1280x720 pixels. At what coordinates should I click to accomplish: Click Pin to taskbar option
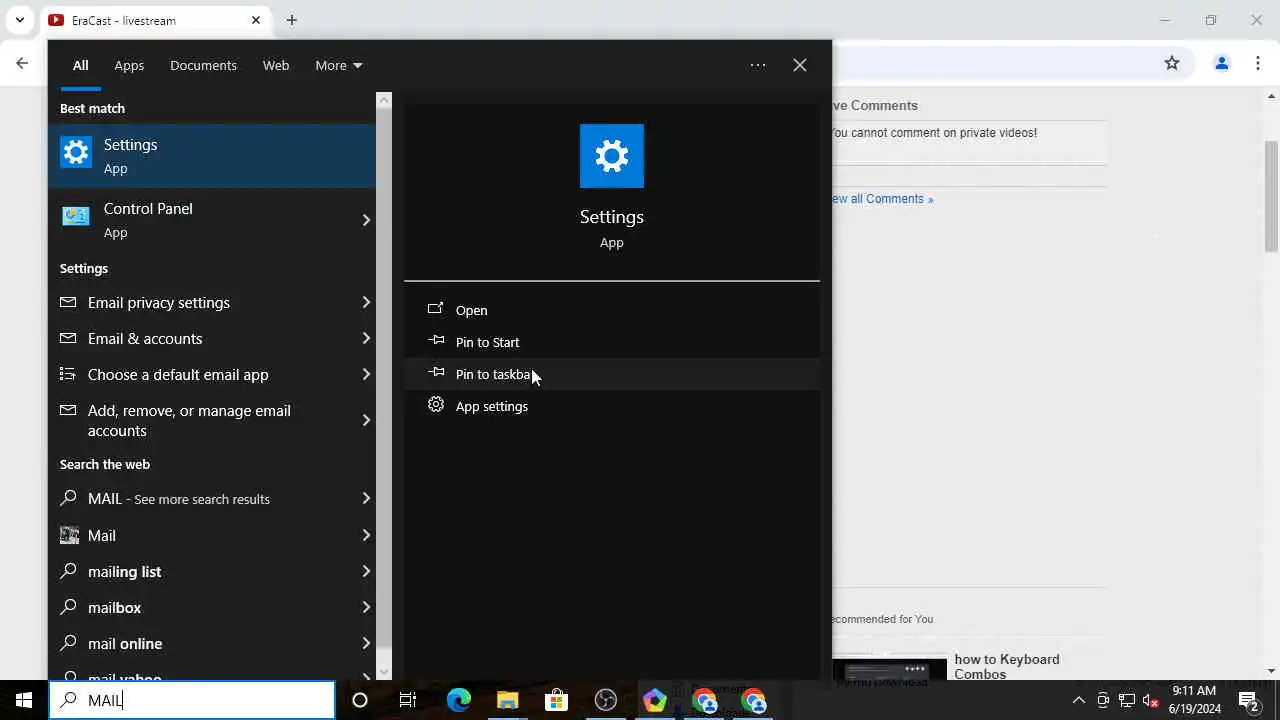click(x=612, y=374)
